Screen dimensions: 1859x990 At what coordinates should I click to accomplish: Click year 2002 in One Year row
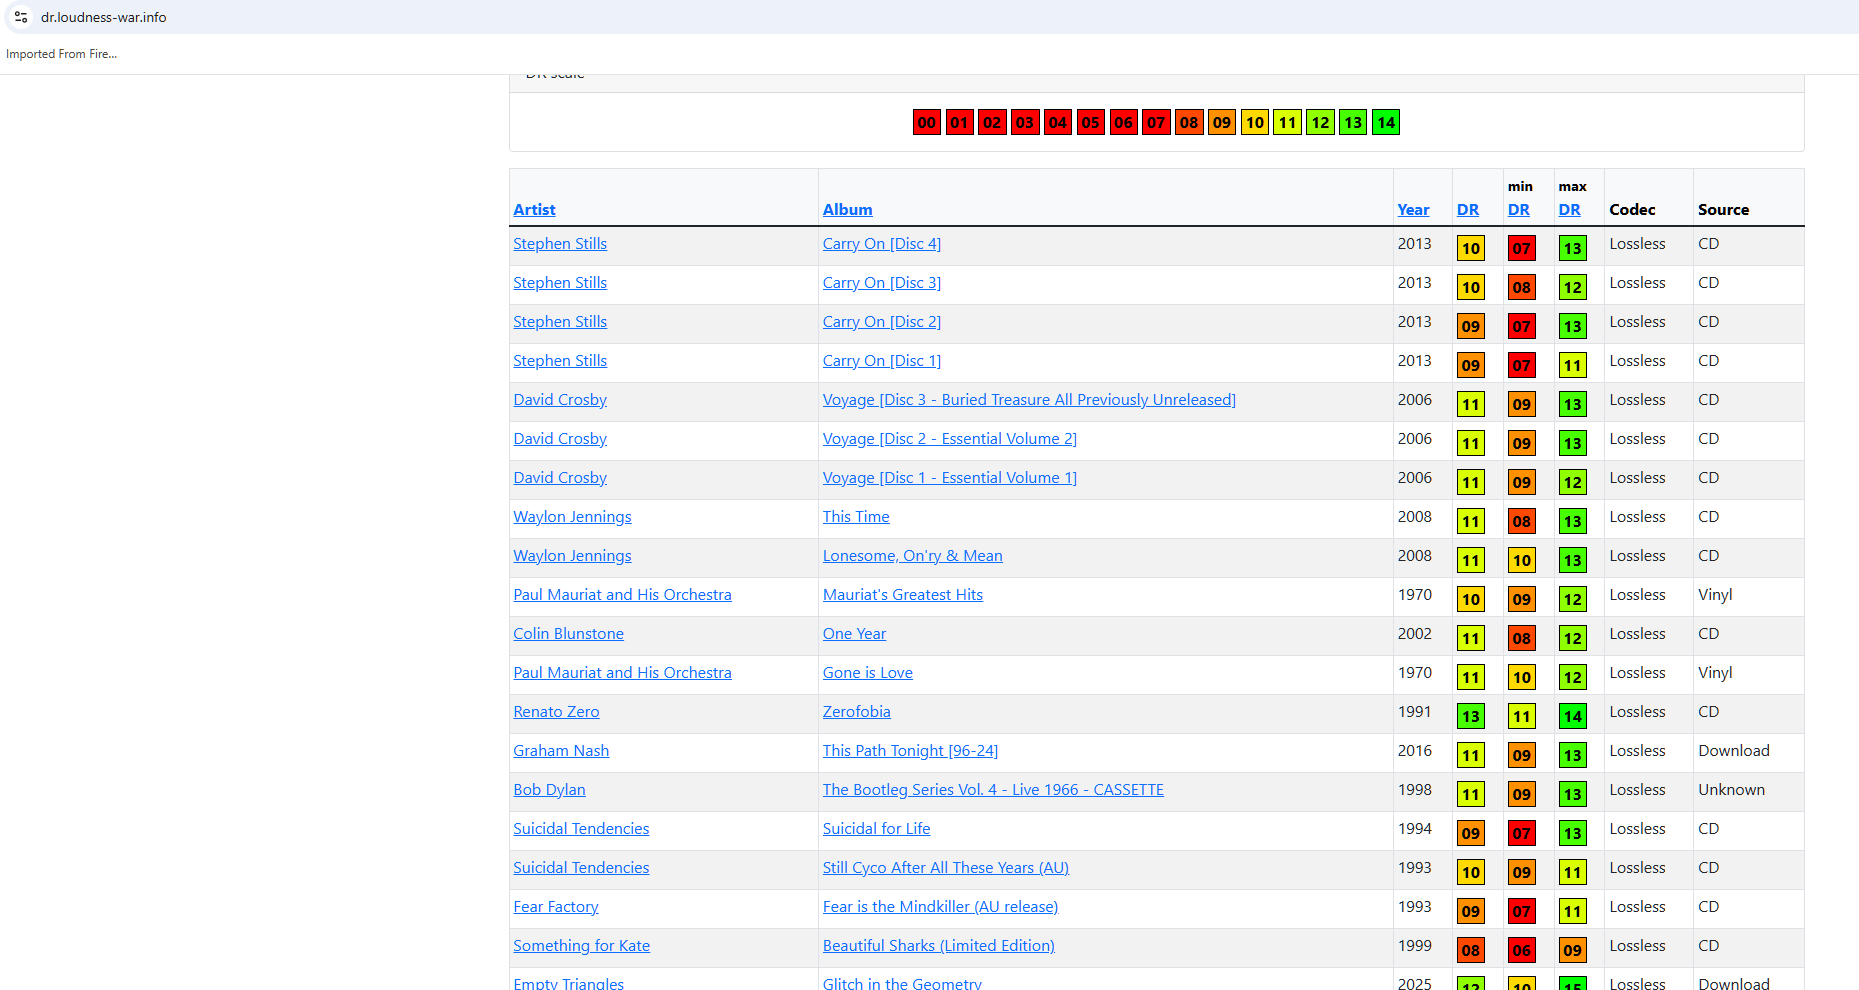(x=1414, y=634)
